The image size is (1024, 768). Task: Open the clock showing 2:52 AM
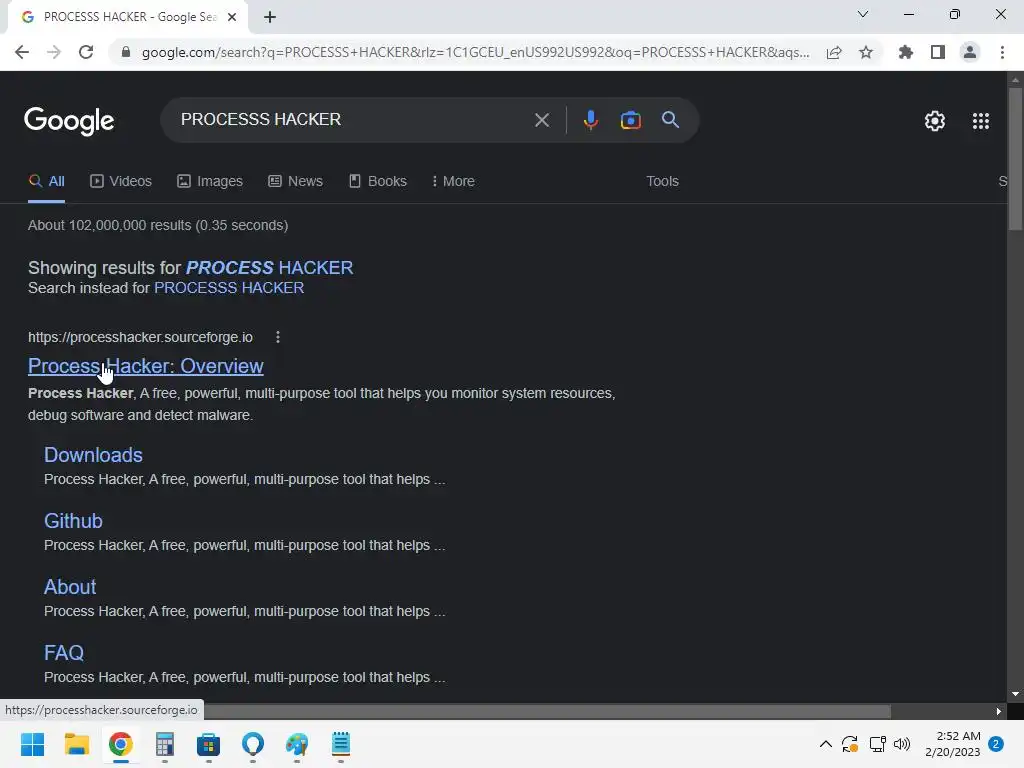pos(952,744)
